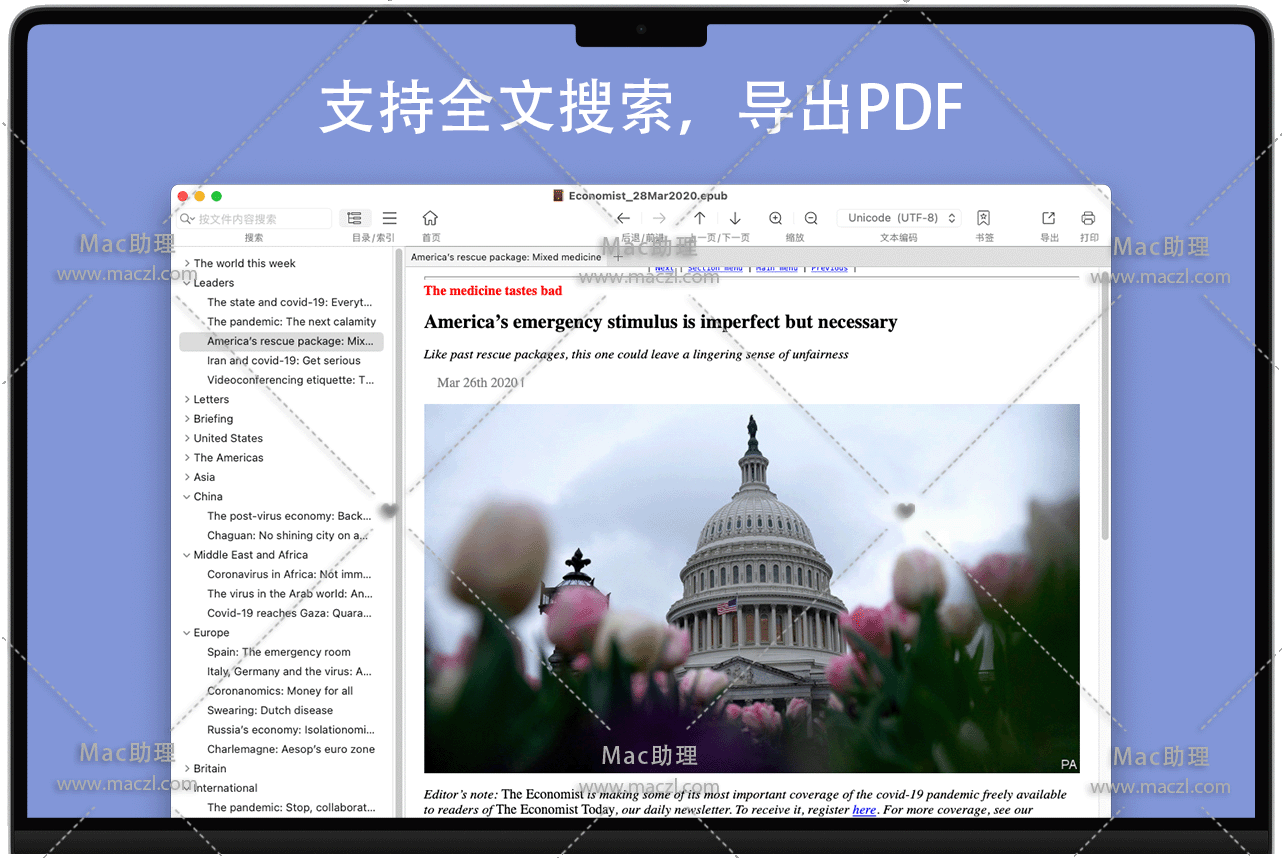Image resolution: width=1282 pixels, height=858 pixels.
Task: Open the Unicode (UTF-8) encoding dropdown
Action: 902,218
